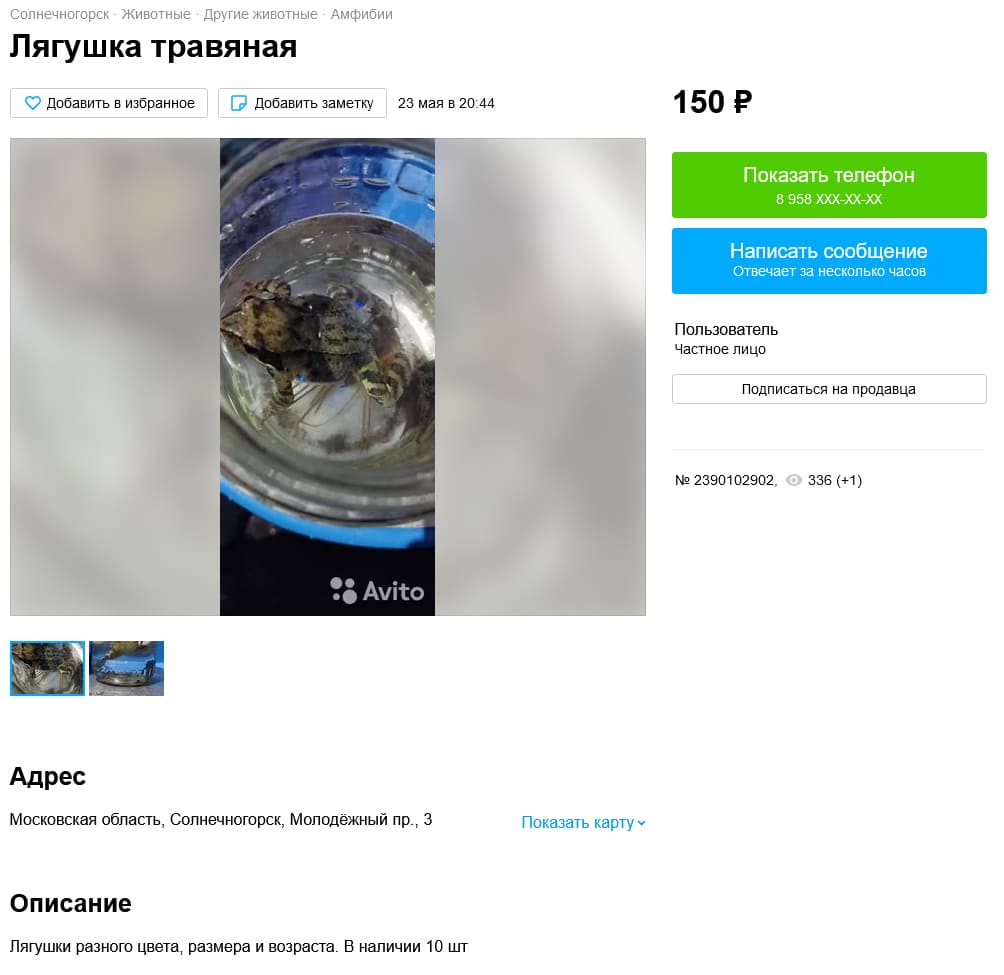
Task: Click Написать сообщение button
Action: point(829,261)
